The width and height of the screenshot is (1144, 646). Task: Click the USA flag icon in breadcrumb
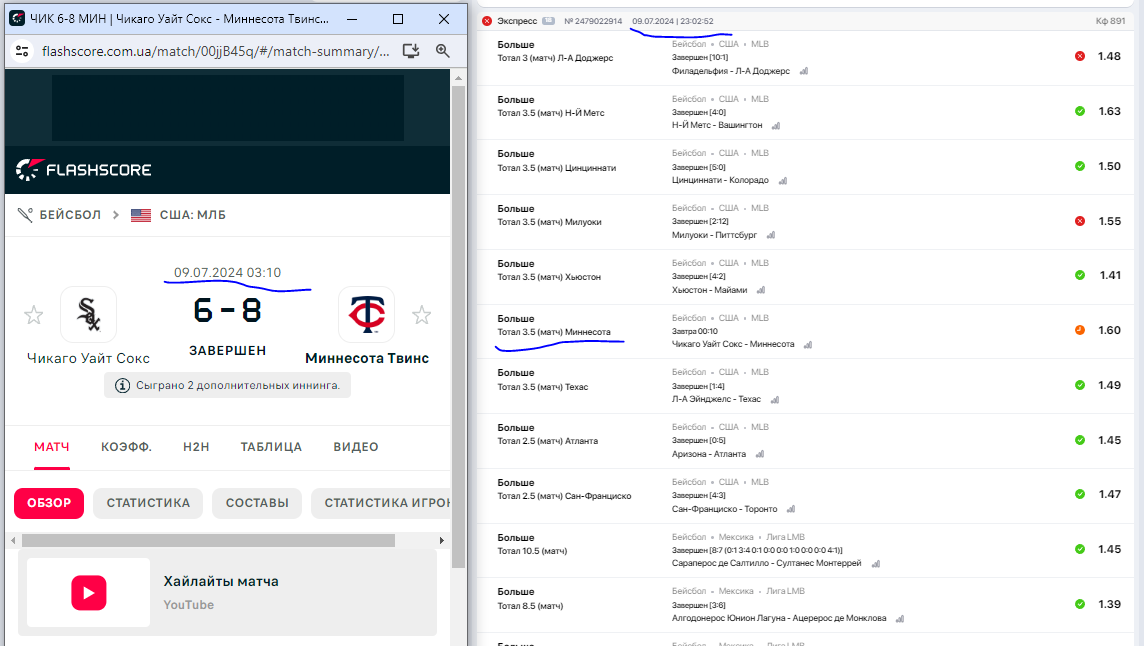click(x=141, y=215)
